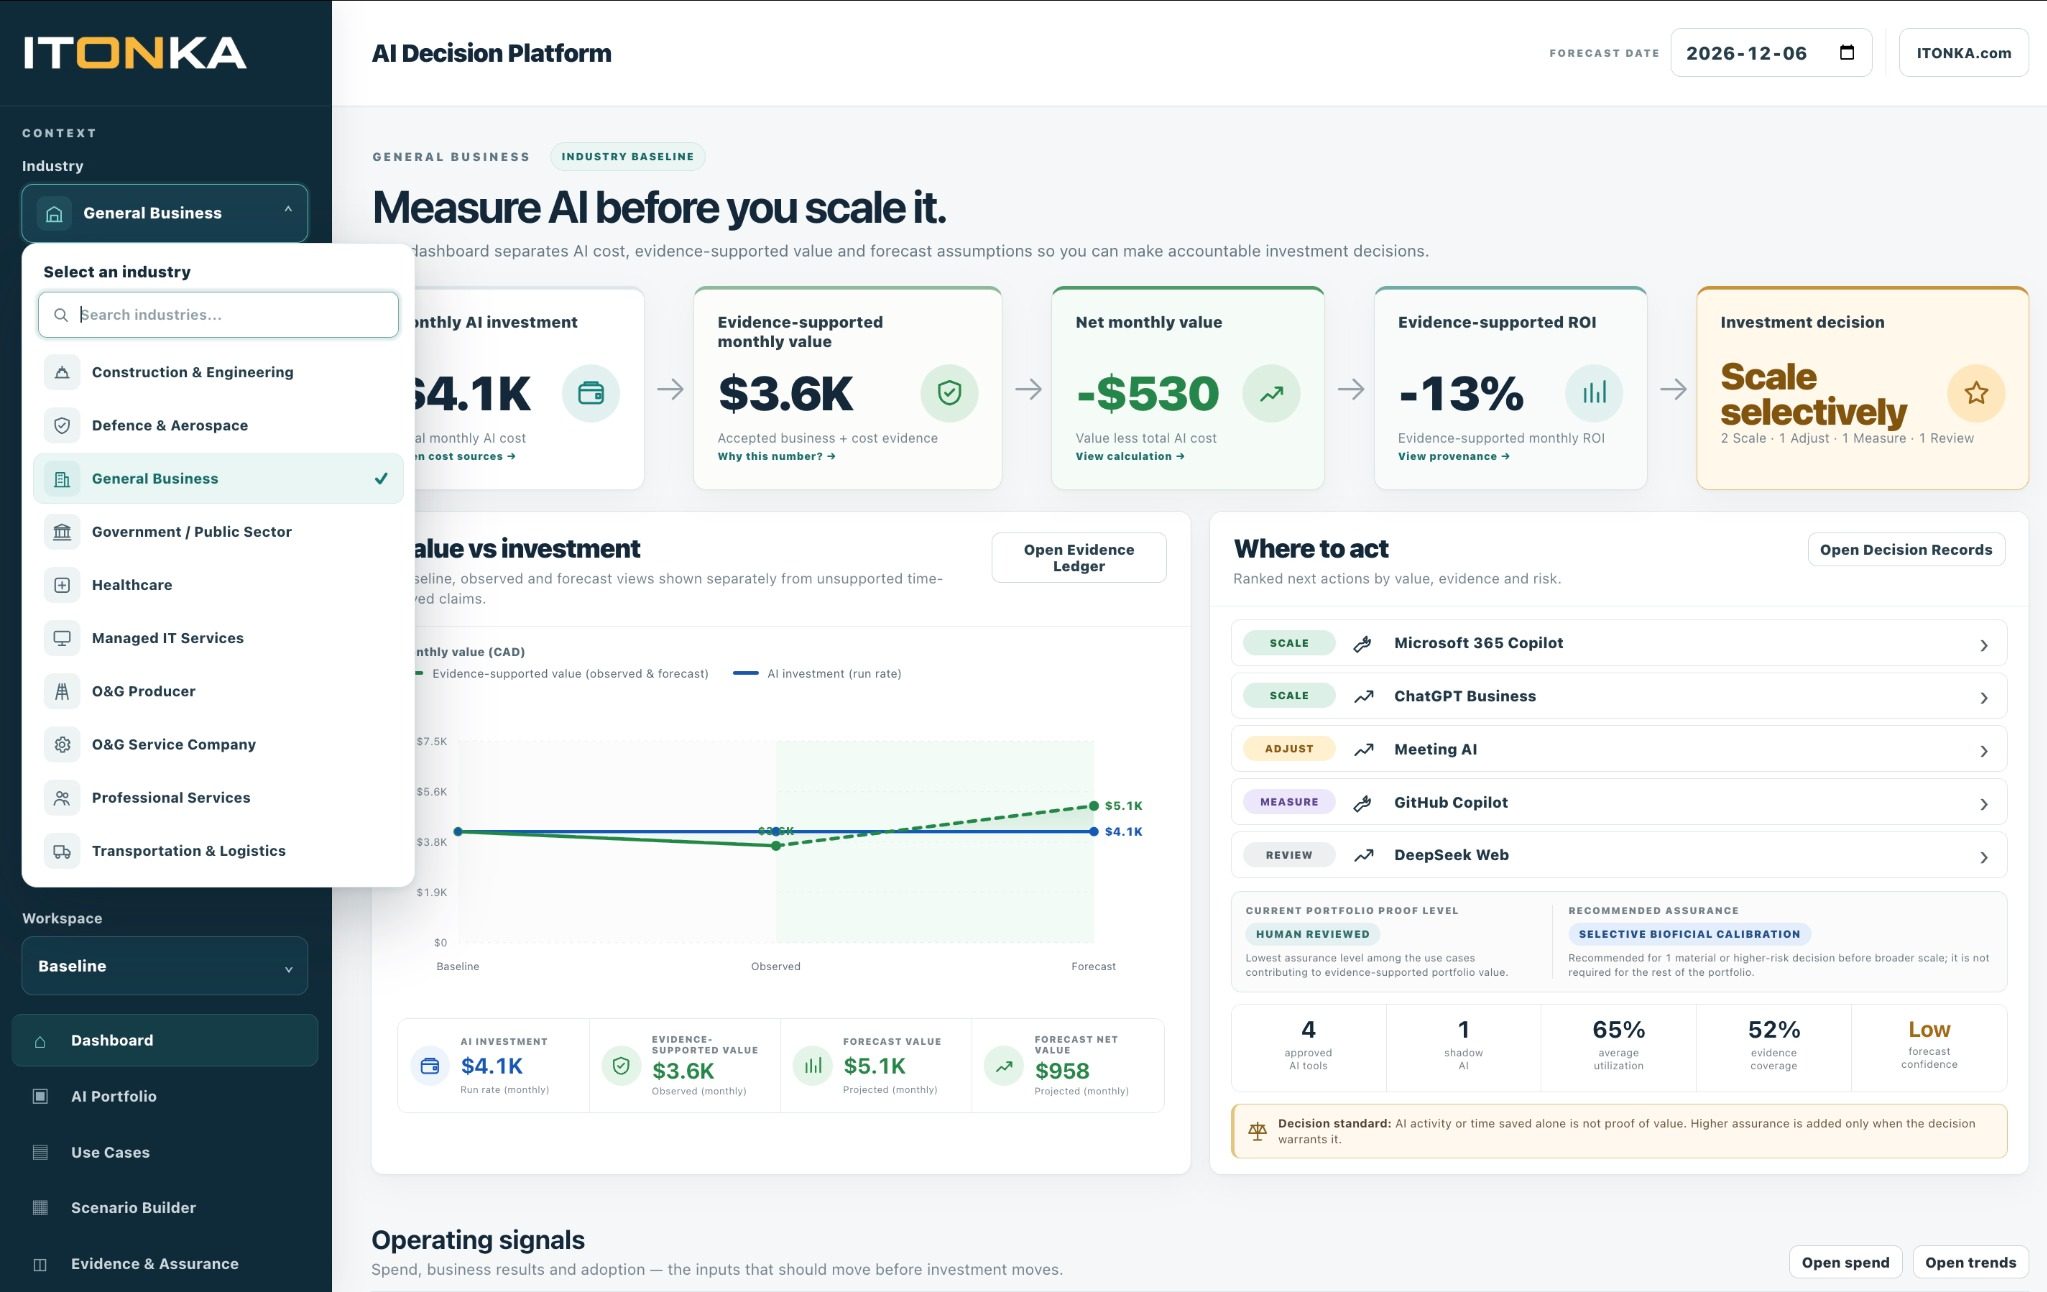Viewport: 2047px width, 1292px height.
Task: Expand the Meeting AI row chevron
Action: pos(1984,751)
